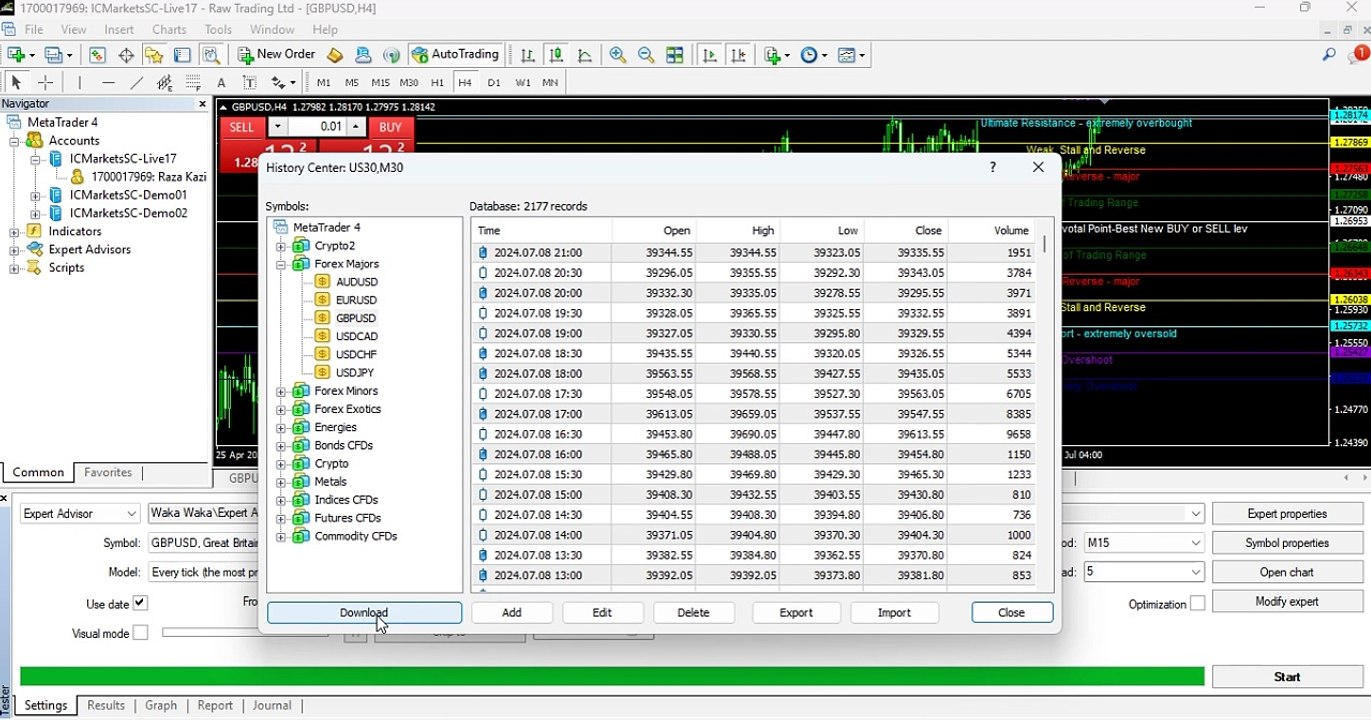Click the Export button
Screen dimensions: 1371x720
coord(796,613)
